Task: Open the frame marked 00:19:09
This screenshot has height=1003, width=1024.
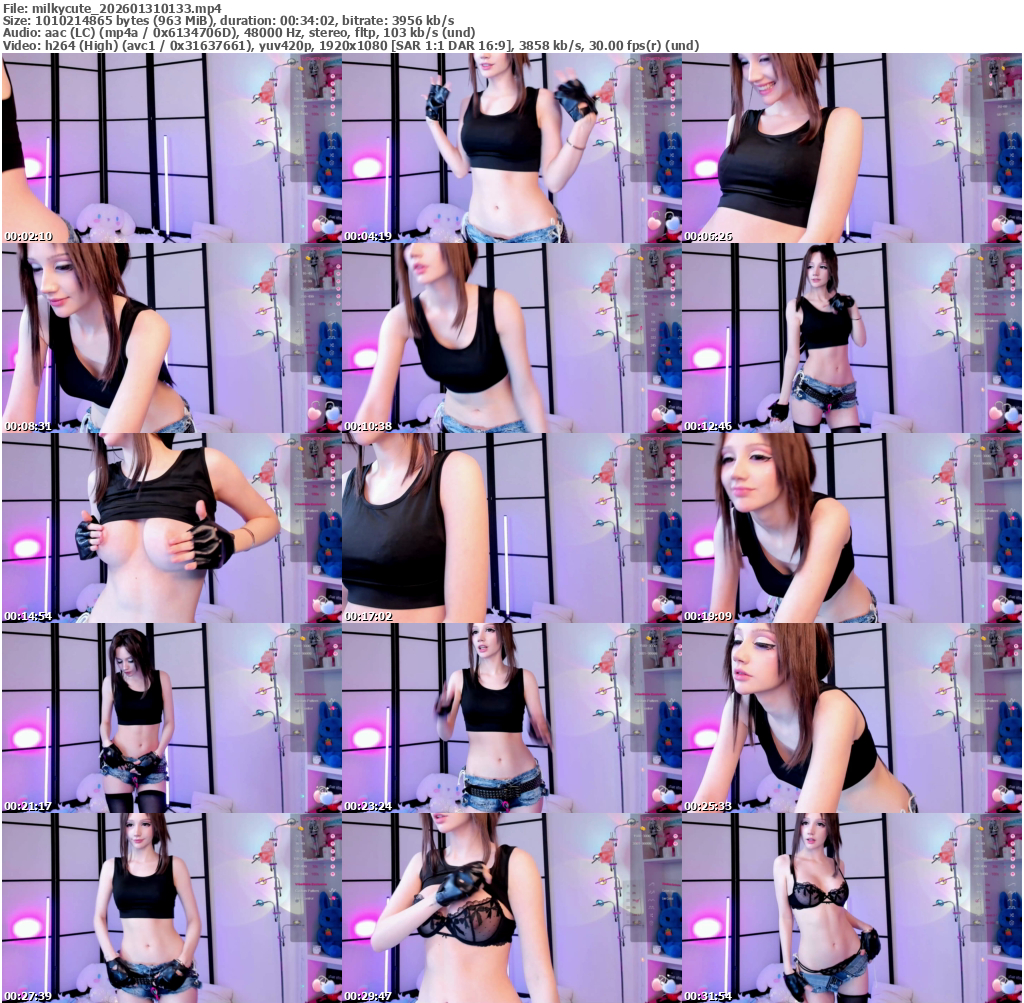Action: pos(851,528)
